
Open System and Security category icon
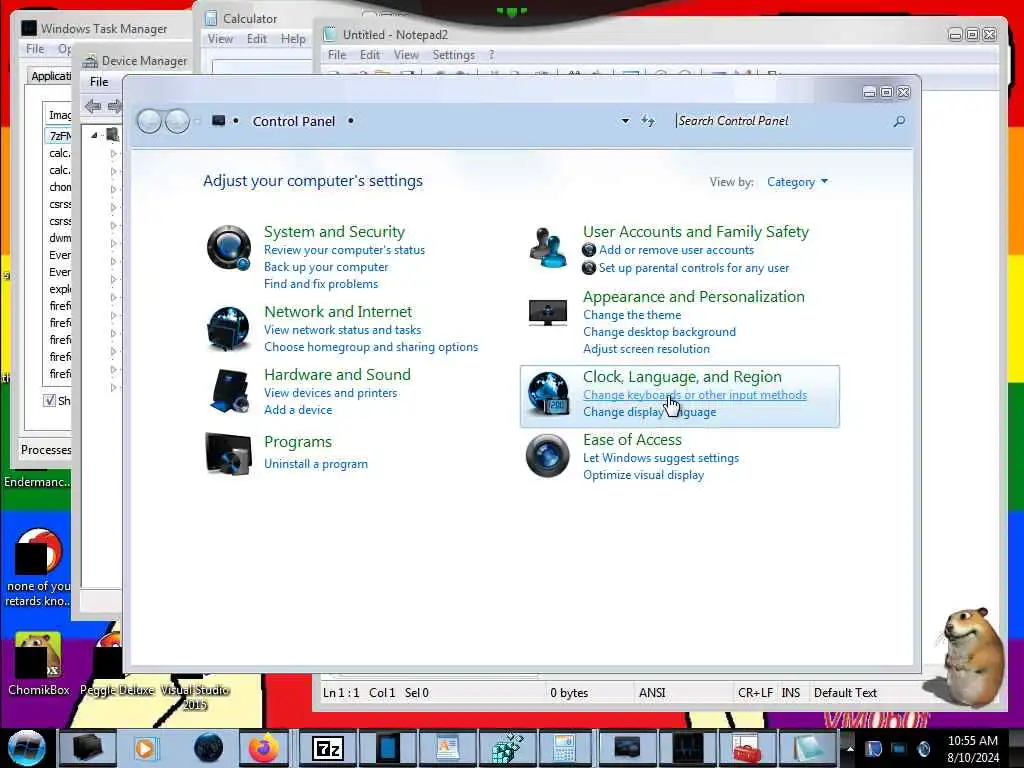click(229, 248)
